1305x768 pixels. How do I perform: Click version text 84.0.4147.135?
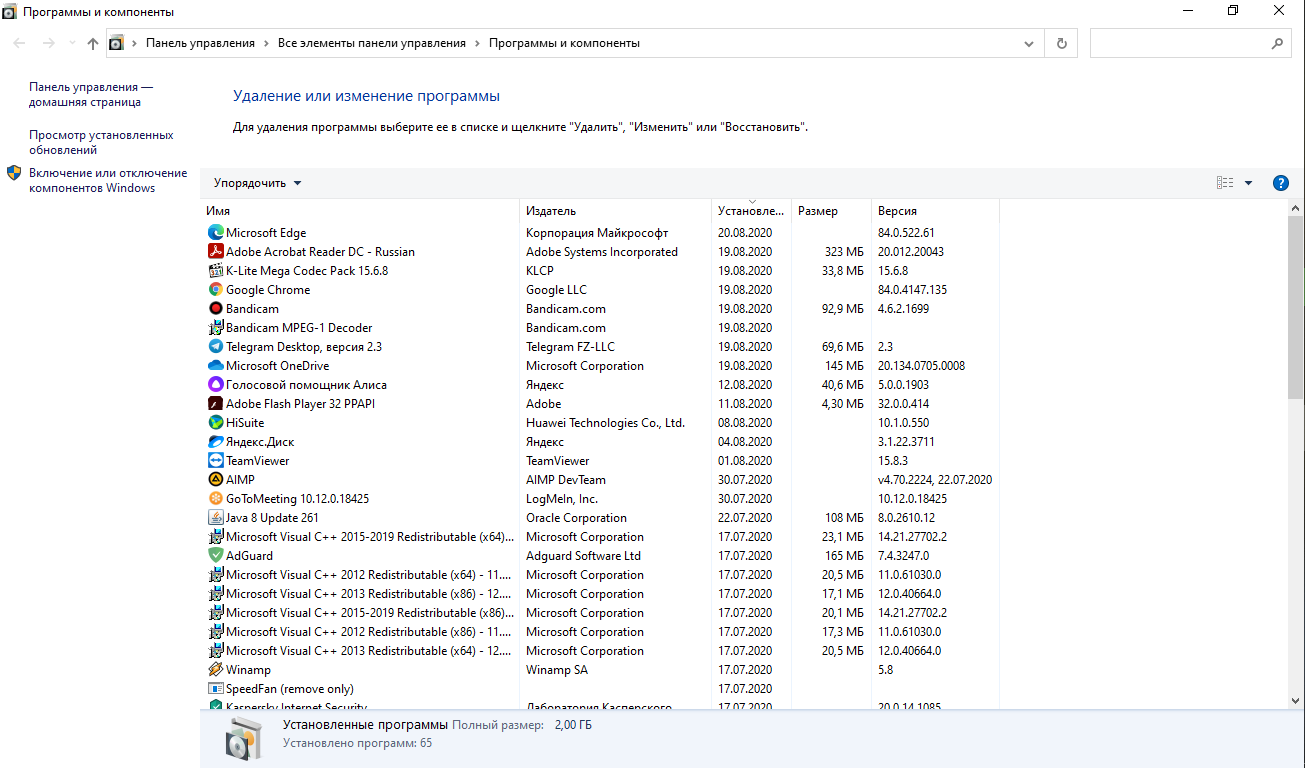tap(912, 290)
